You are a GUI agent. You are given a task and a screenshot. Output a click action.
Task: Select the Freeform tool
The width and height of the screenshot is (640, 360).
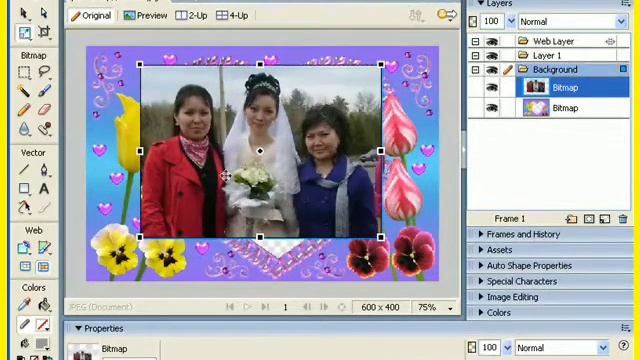coord(24,207)
